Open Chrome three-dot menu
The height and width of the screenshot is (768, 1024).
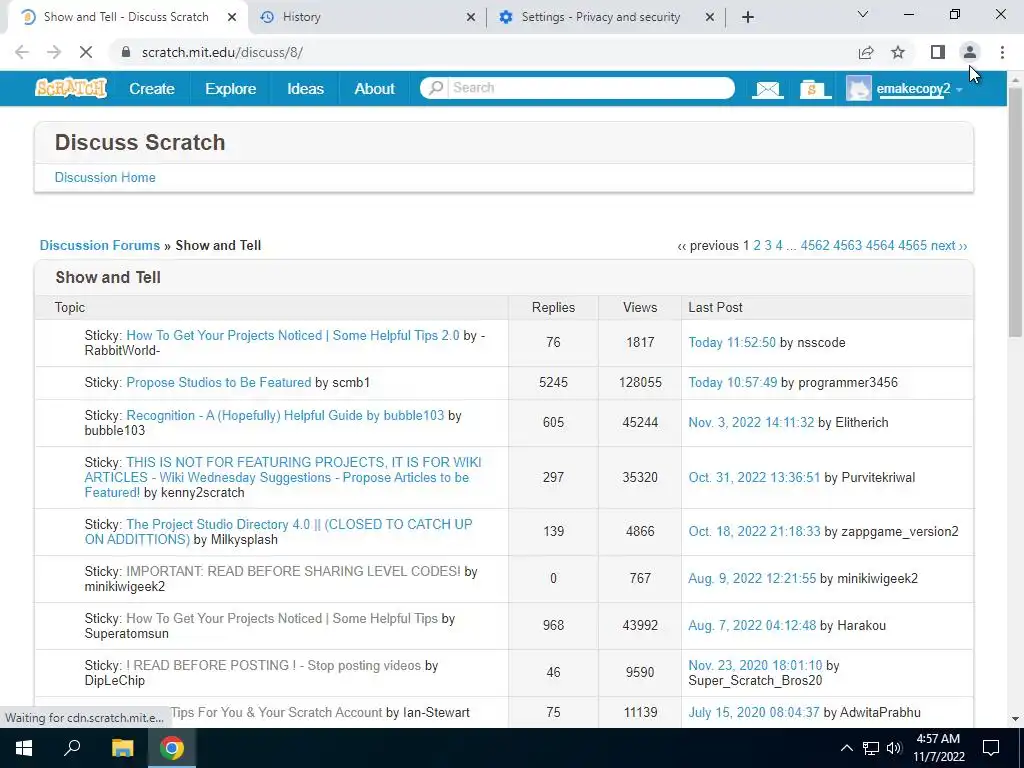pos(1002,52)
